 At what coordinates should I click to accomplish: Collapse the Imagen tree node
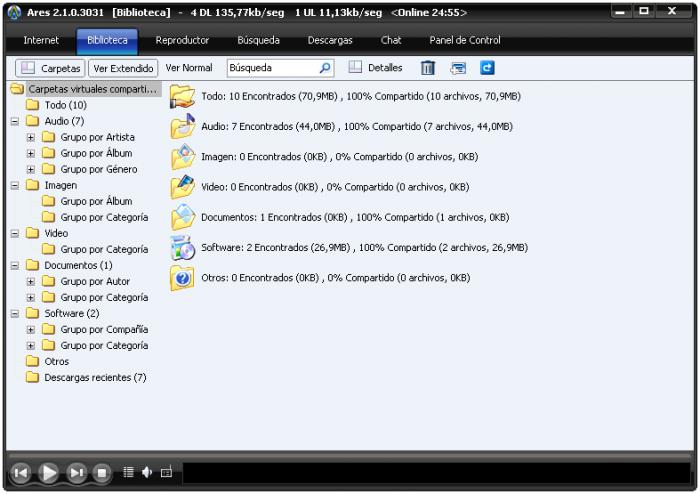(x=15, y=185)
